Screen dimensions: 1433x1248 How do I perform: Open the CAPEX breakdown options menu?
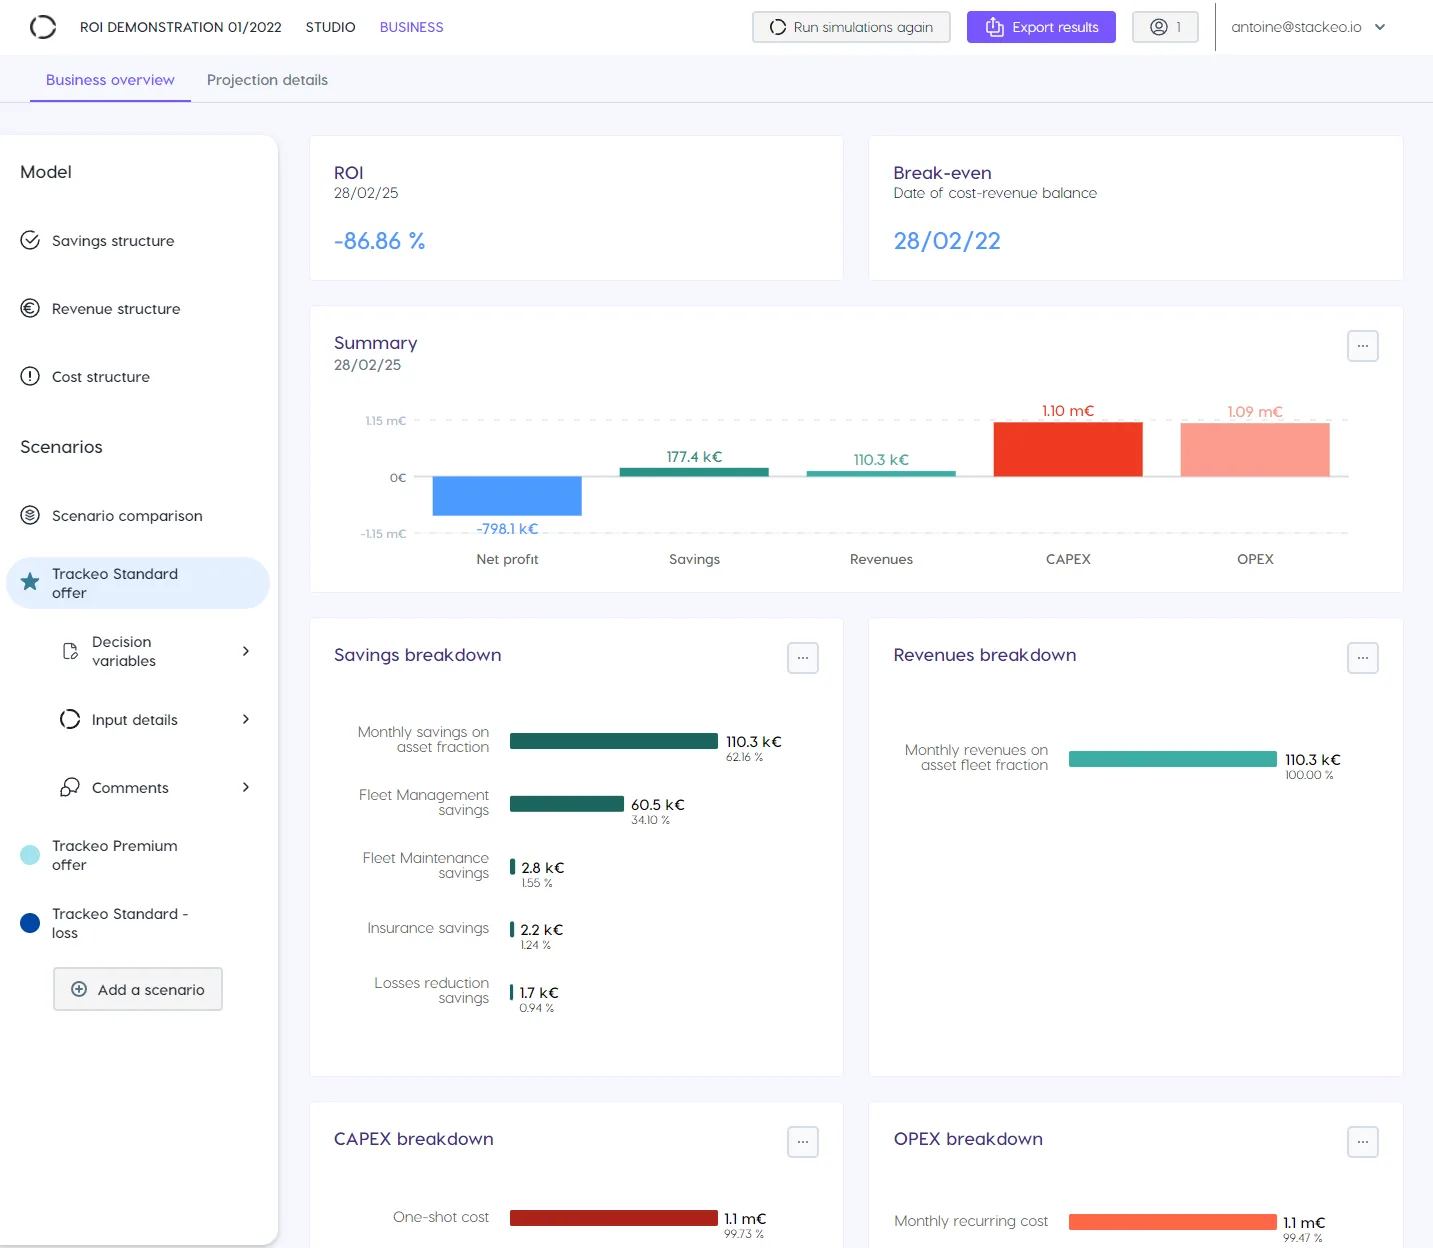pos(803,1142)
